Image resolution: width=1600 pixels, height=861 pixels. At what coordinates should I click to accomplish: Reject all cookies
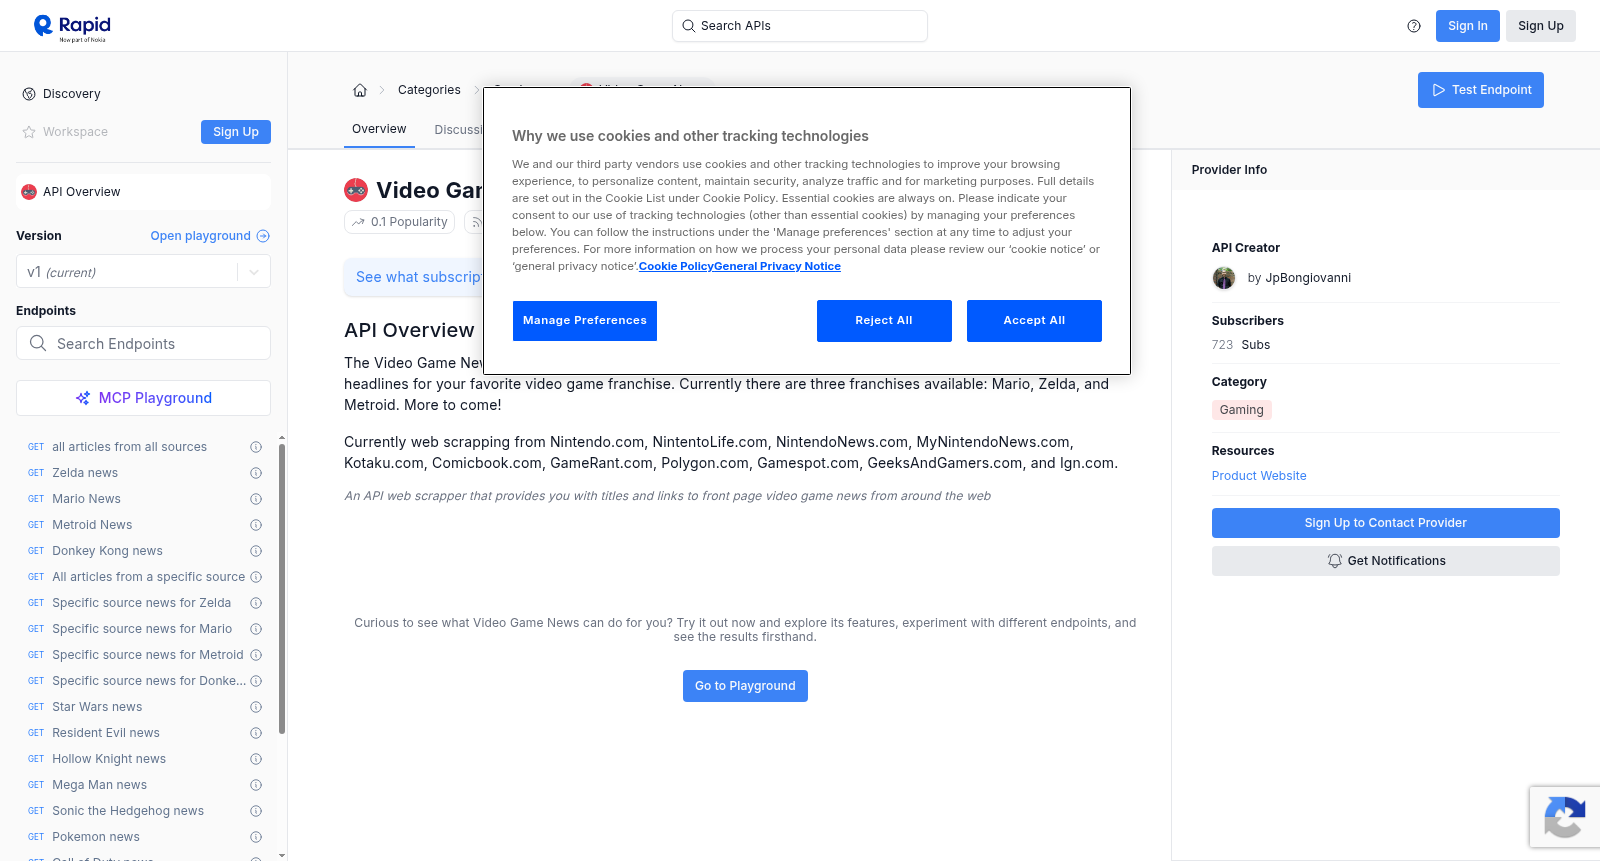(x=884, y=321)
